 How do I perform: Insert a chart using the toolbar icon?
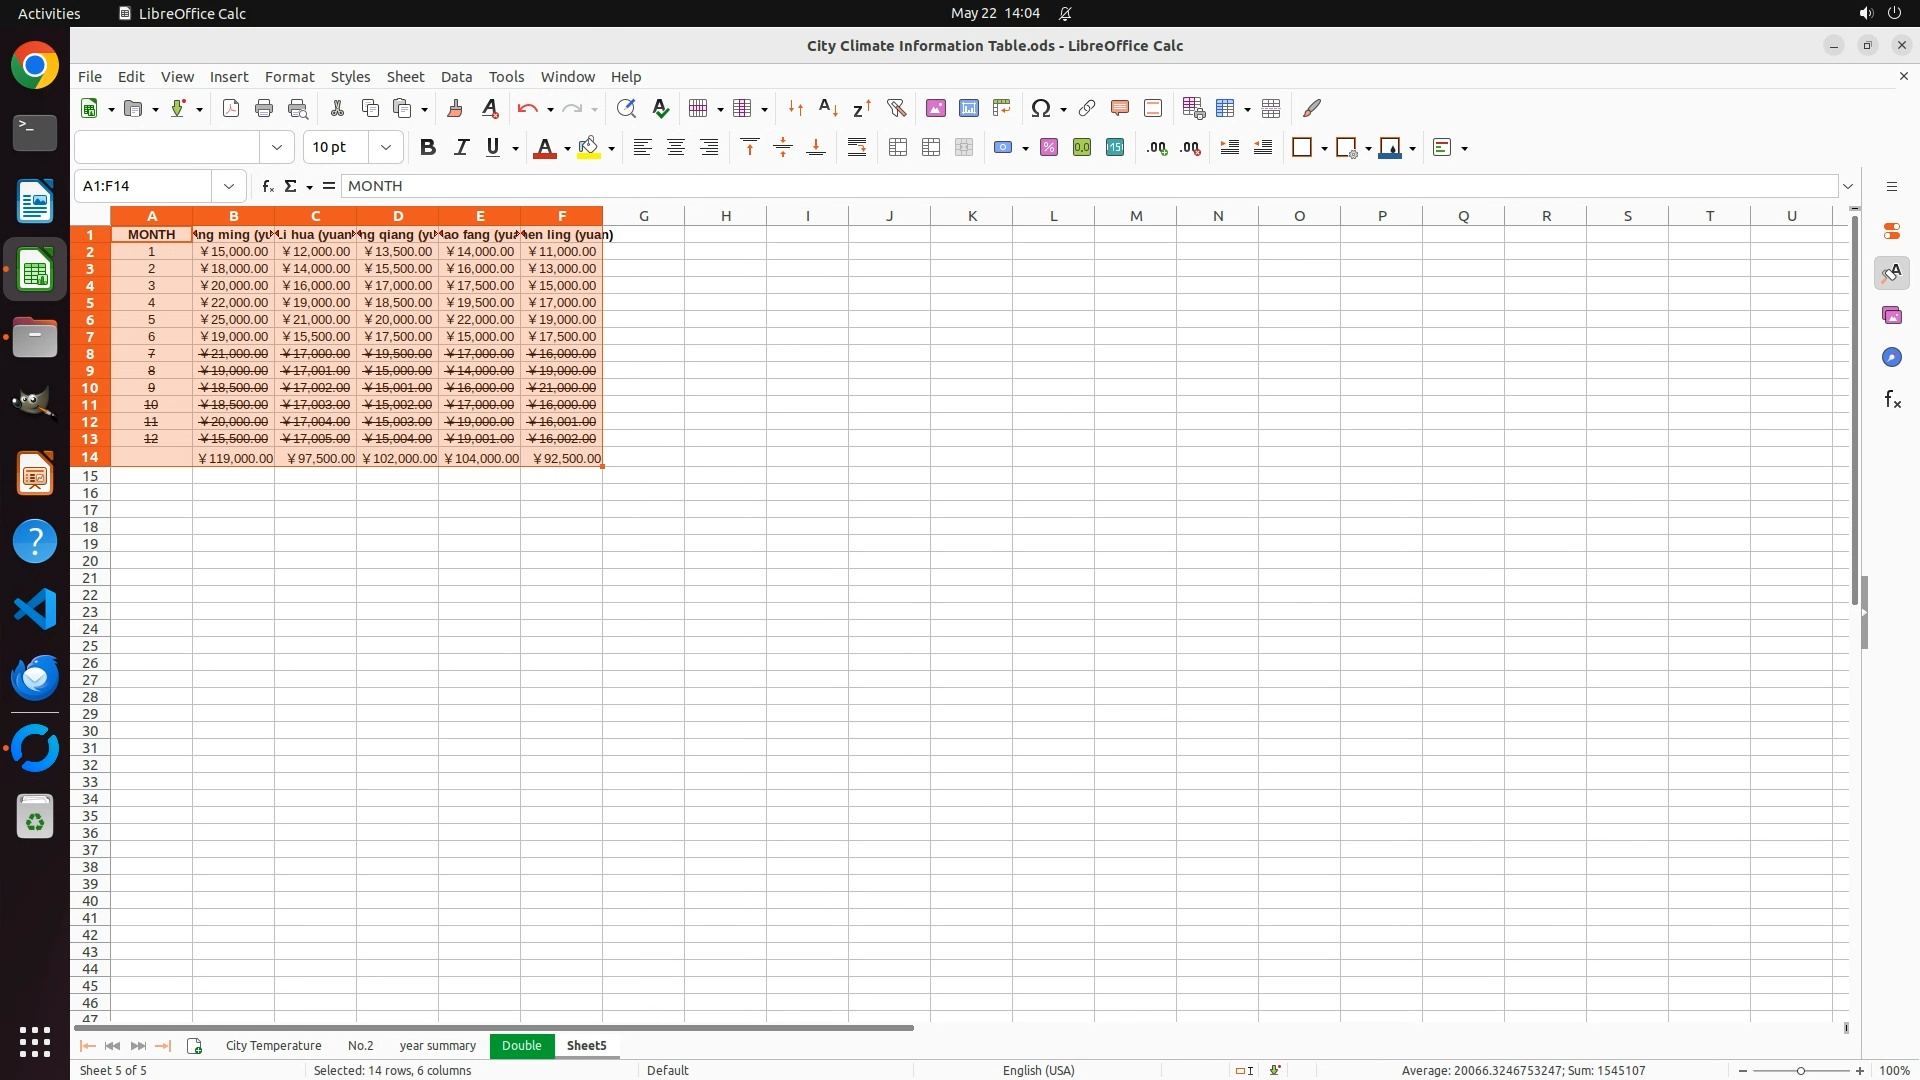tap(968, 108)
